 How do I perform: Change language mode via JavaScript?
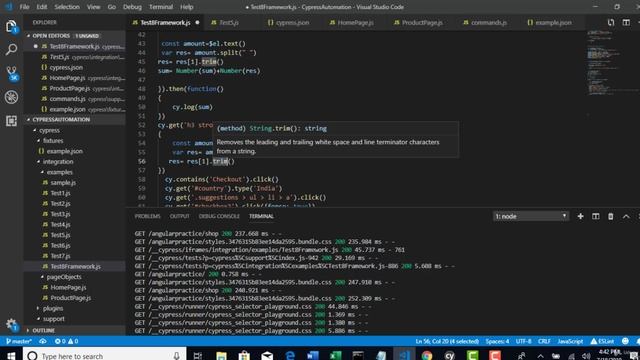[x=570, y=341]
